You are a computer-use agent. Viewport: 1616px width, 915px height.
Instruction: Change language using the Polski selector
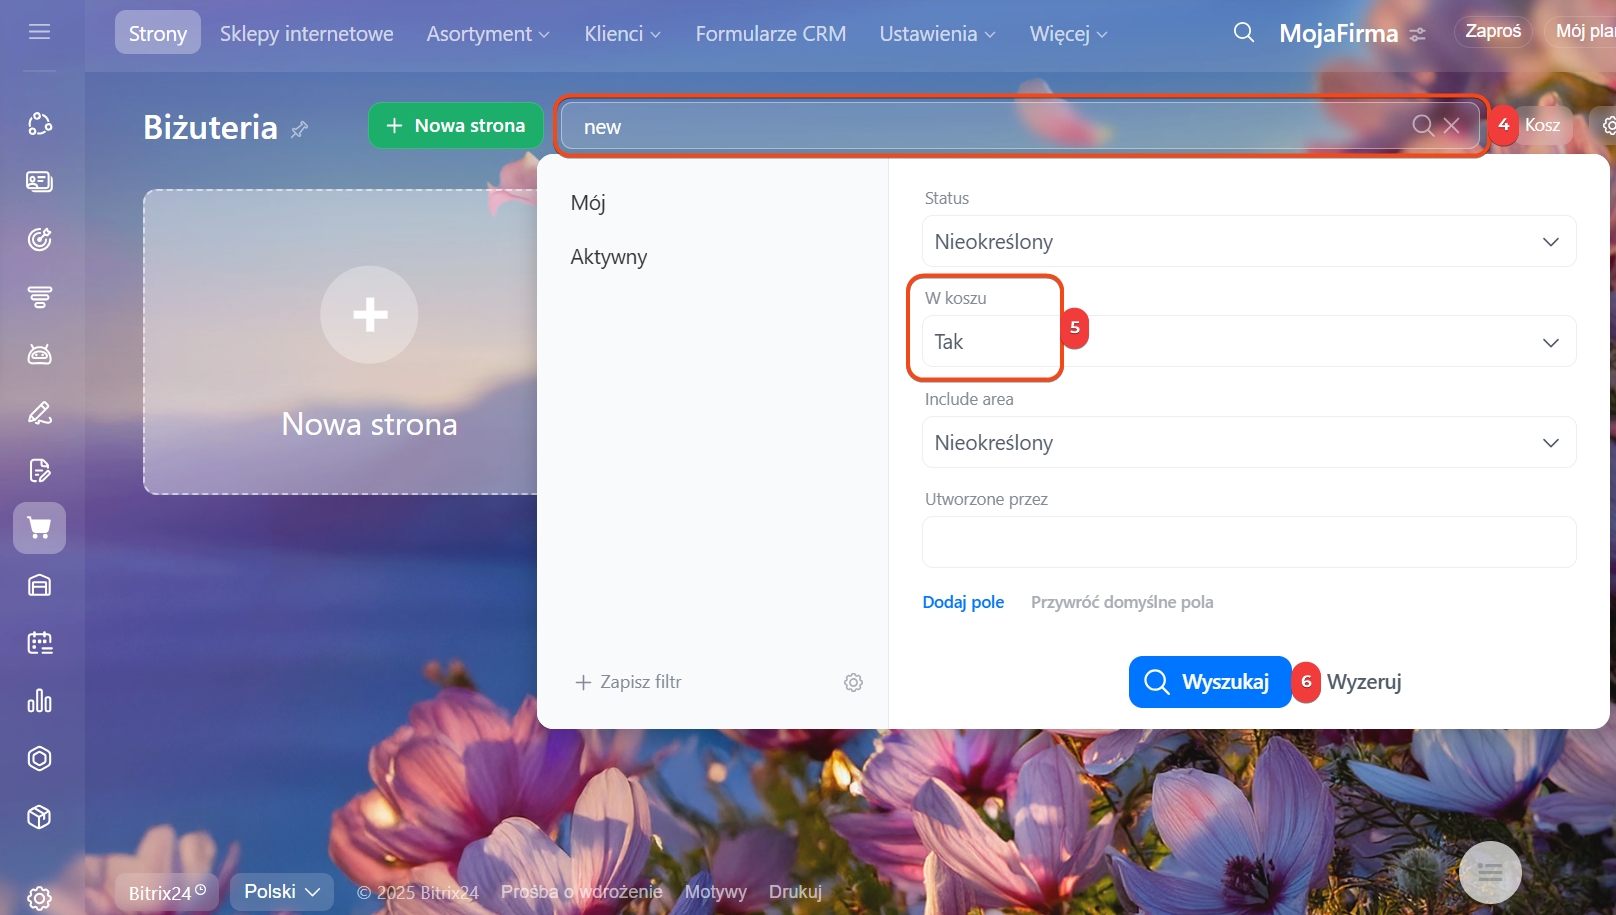click(x=281, y=891)
